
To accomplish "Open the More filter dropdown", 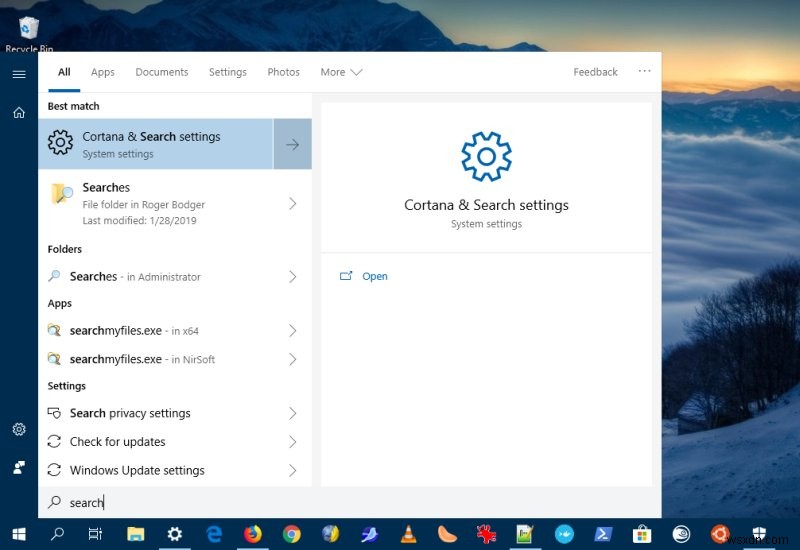I will tap(341, 72).
